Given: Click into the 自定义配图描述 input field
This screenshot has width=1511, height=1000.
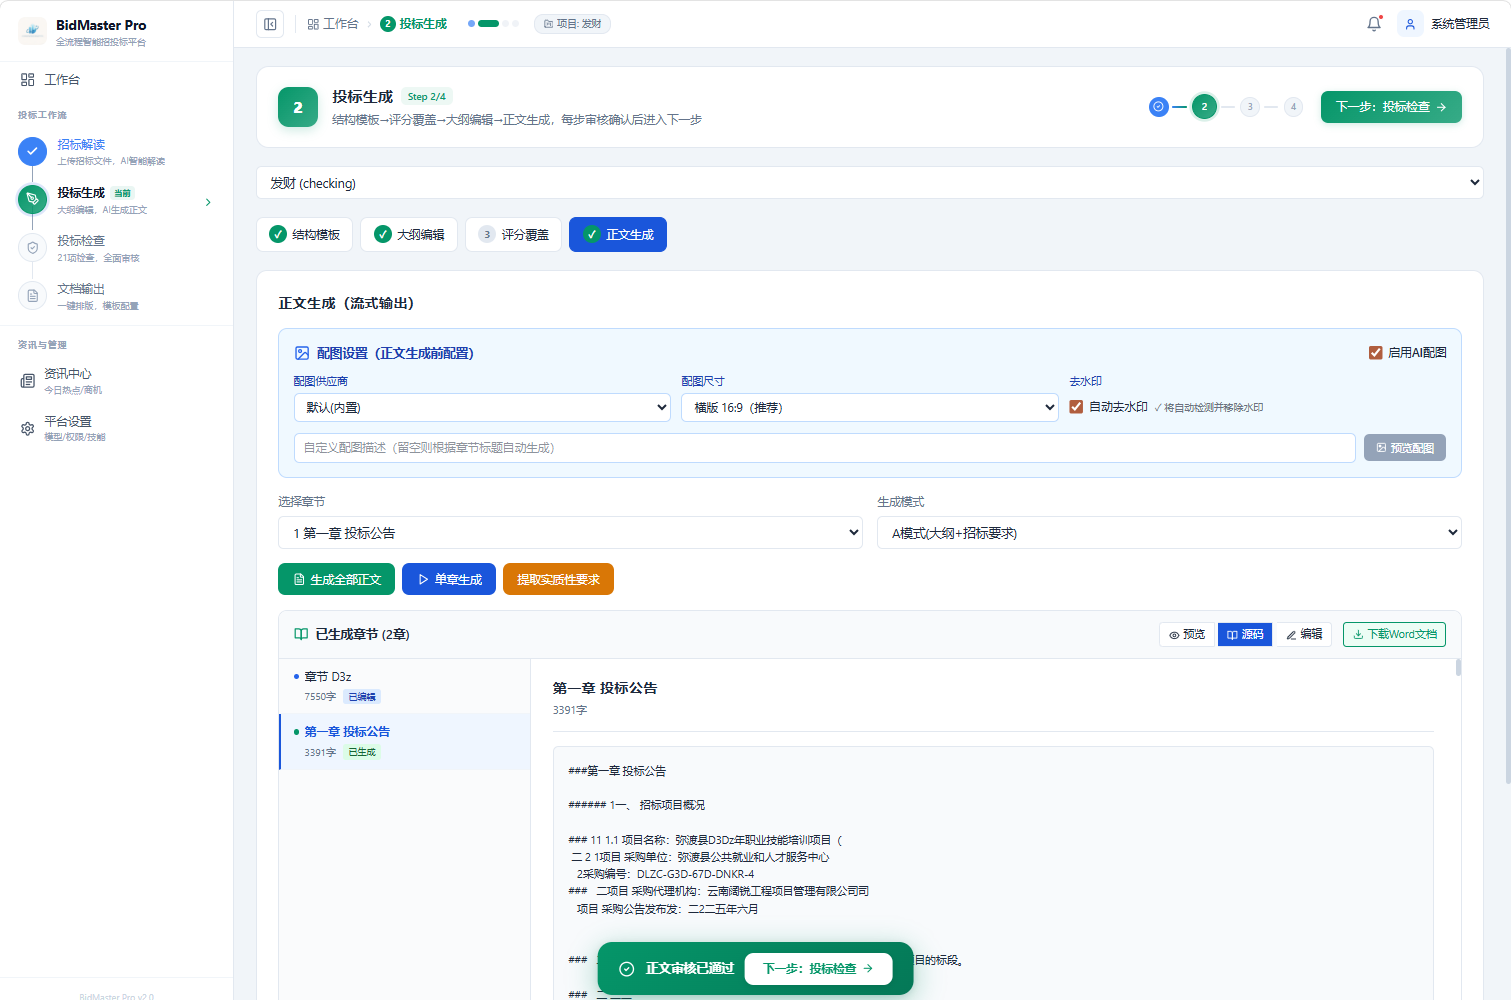Looking at the screenshot, I should click(825, 448).
